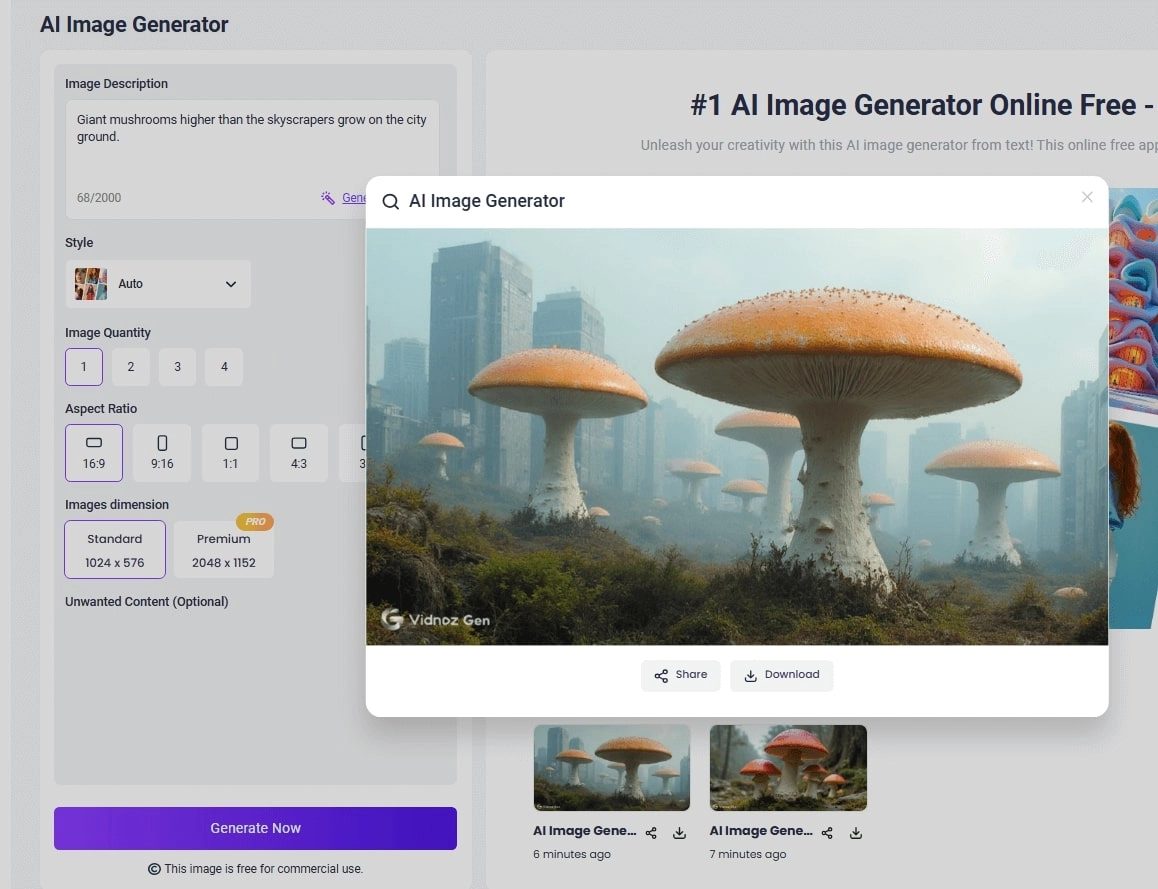Click the download icon under the 6-minutes-ago image

point(679,832)
